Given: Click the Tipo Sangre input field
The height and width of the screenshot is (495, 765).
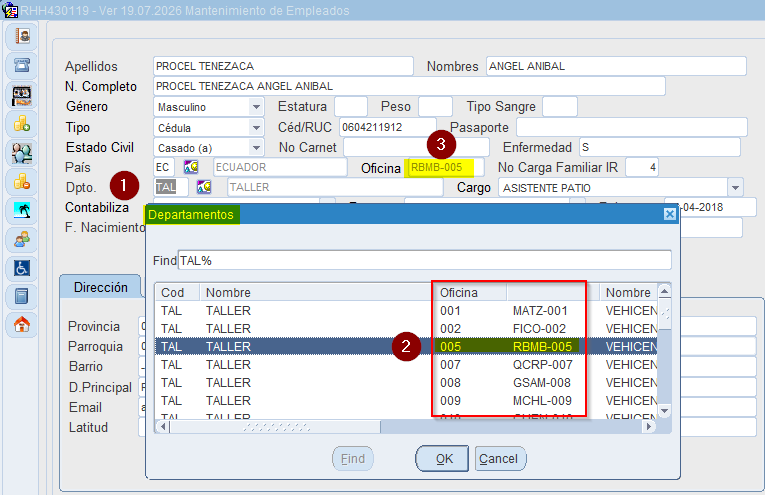Looking at the screenshot, I should click(x=560, y=106).
